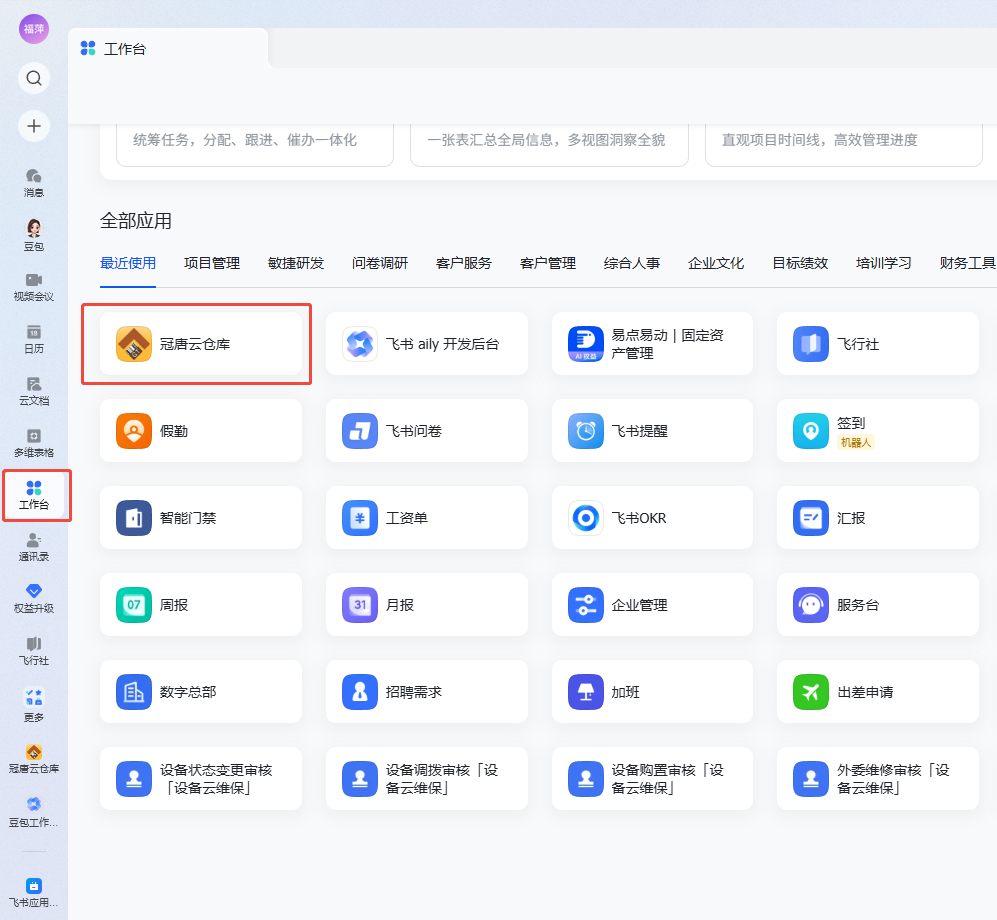Click the 工作台 window tab at top
The image size is (997, 920).
[x=168, y=48]
